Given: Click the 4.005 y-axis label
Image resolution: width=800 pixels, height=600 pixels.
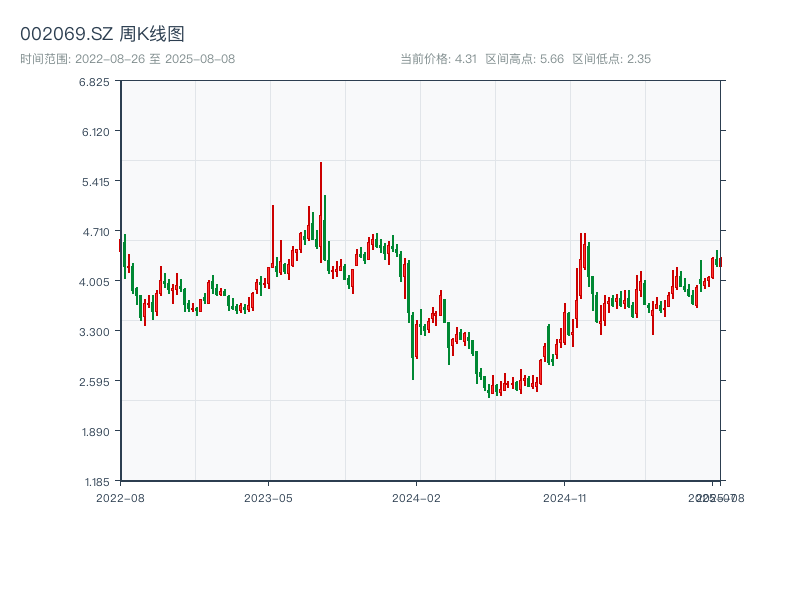Looking at the screenshot, I should [94, 282].
